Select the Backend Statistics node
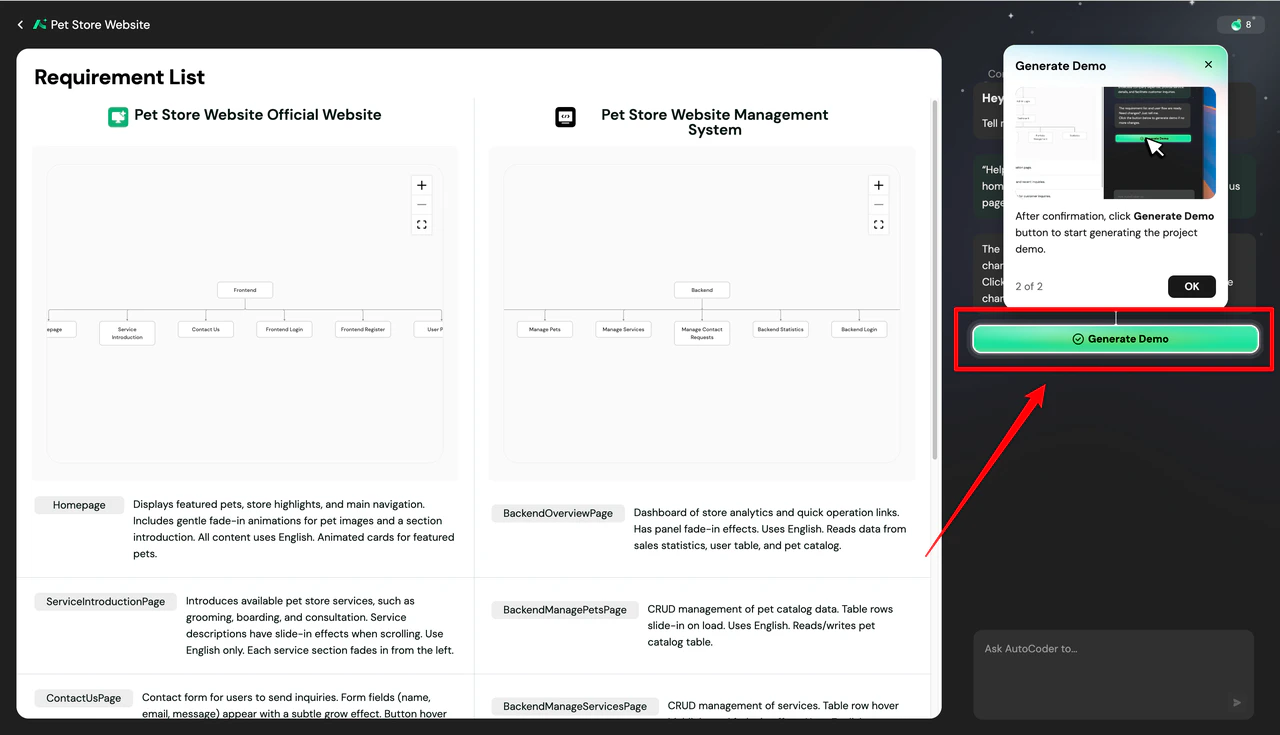This screenshot has width=1280, height=735. (x=780, y=329)
